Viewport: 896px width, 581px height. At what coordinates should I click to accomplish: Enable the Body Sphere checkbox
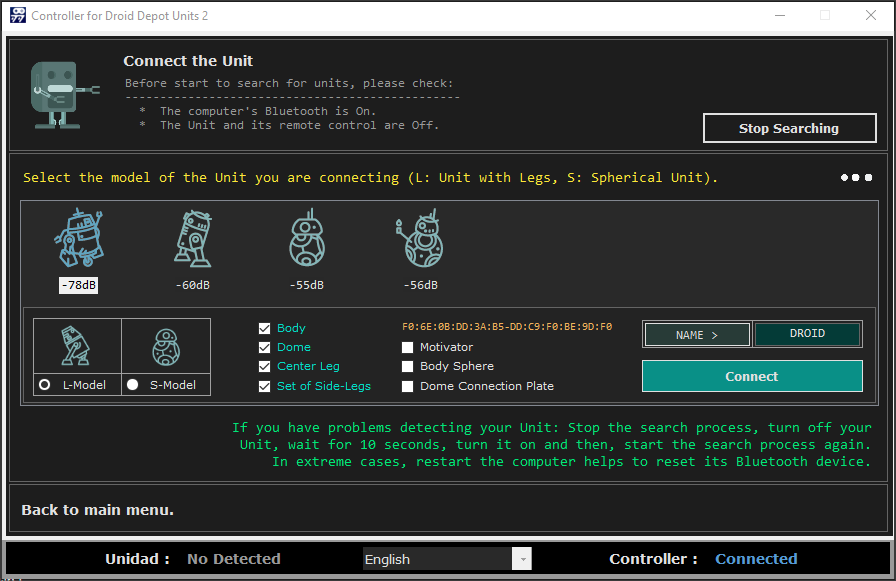coord(407,366)
